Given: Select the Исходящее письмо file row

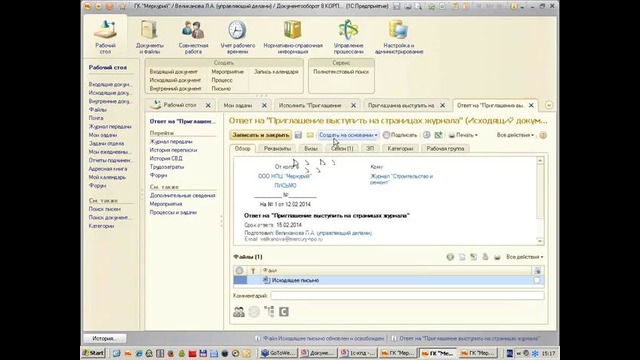Looking at the screenshot, I should pos(388,280).
